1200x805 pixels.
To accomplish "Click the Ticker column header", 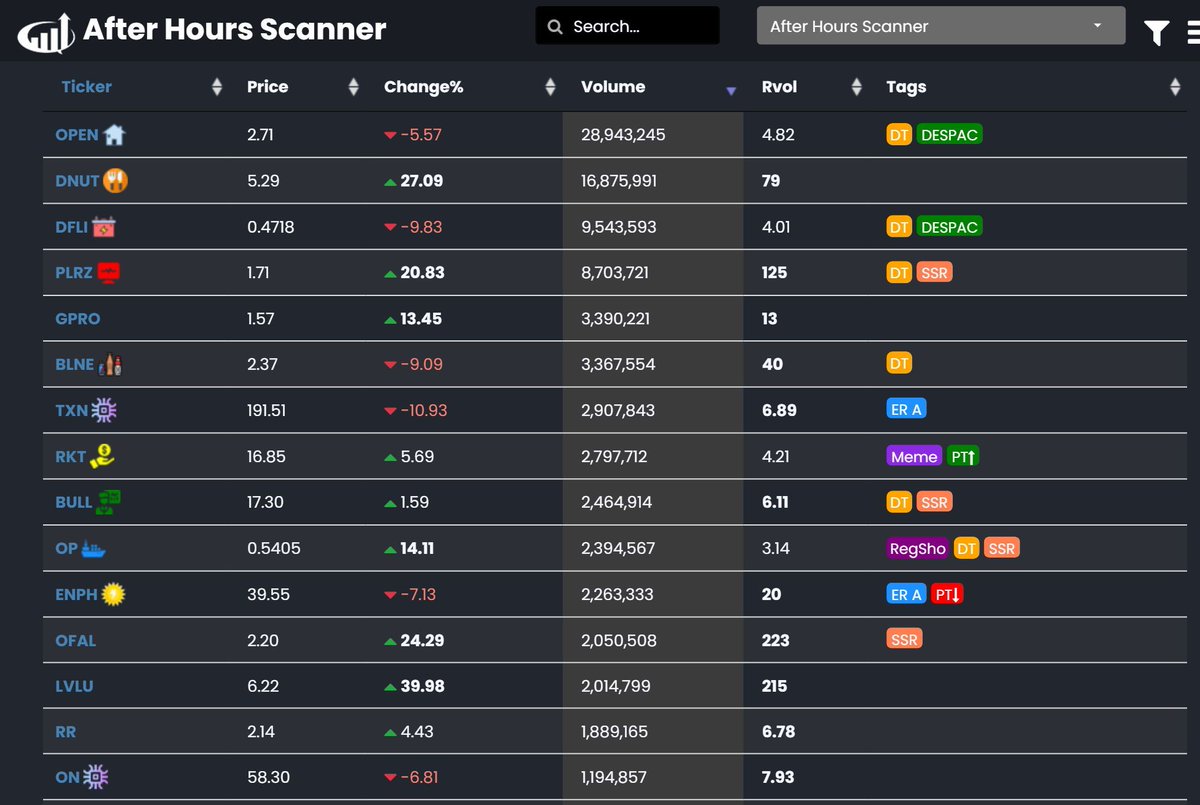I will 87,87.
